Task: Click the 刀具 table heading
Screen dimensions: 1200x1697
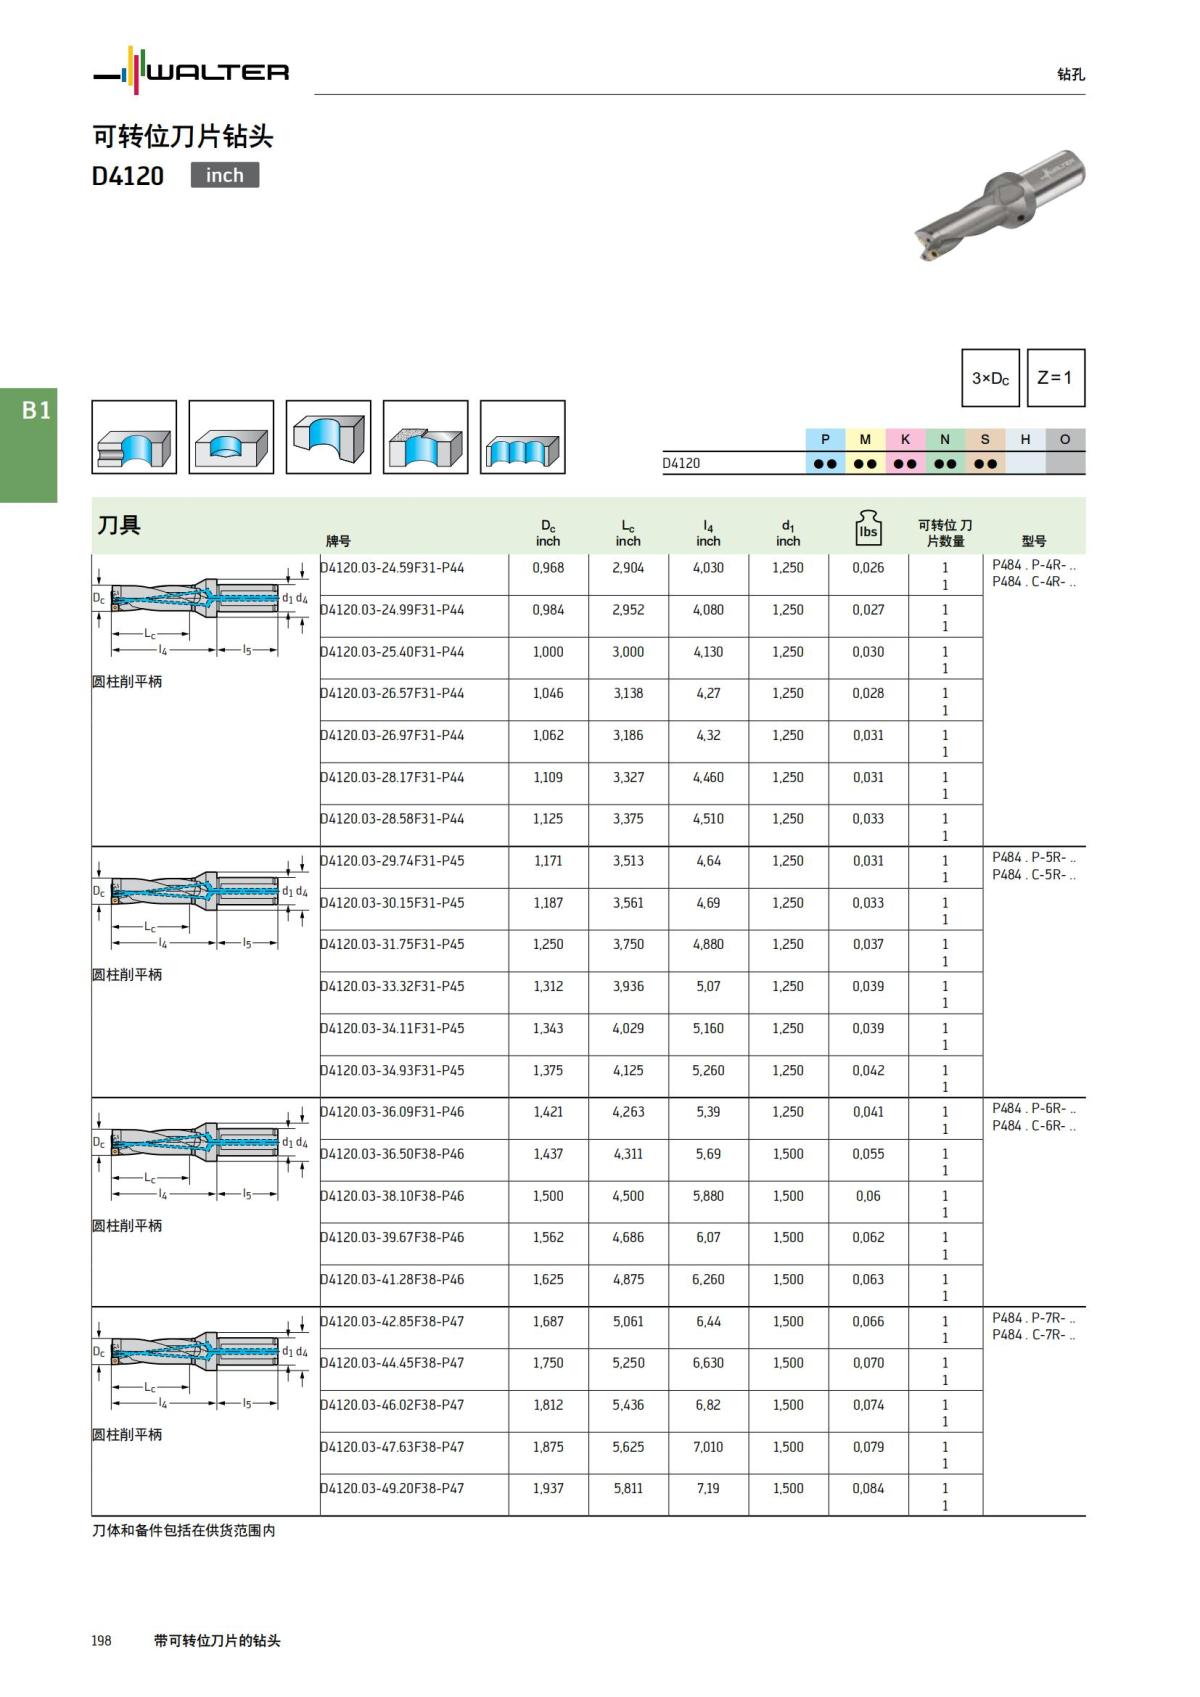Action: [119, 525]
